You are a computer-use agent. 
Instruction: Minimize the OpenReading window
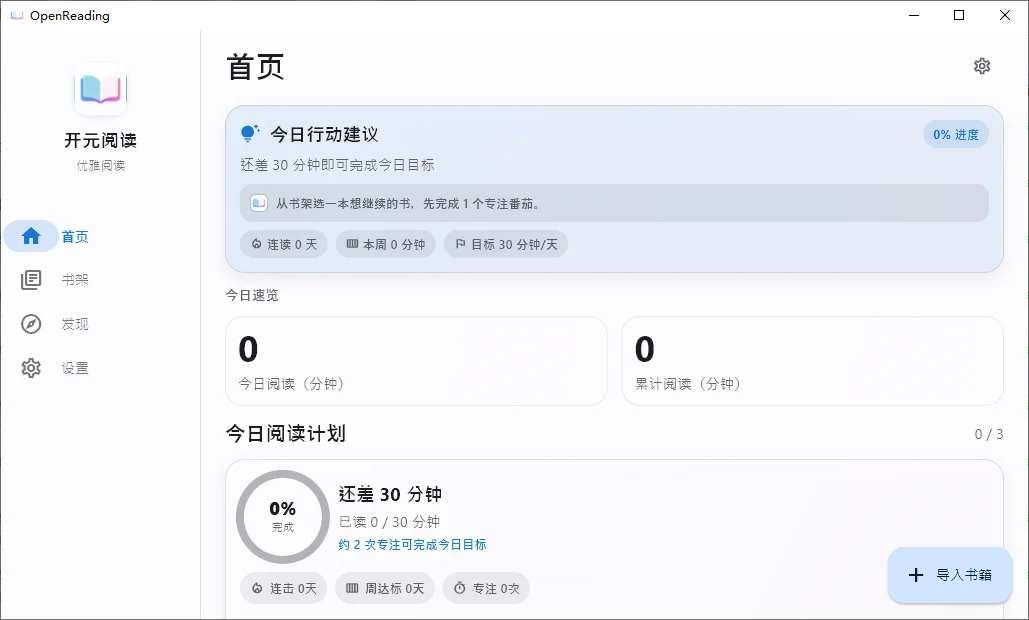pyautogui.click(x=914, y=15)
